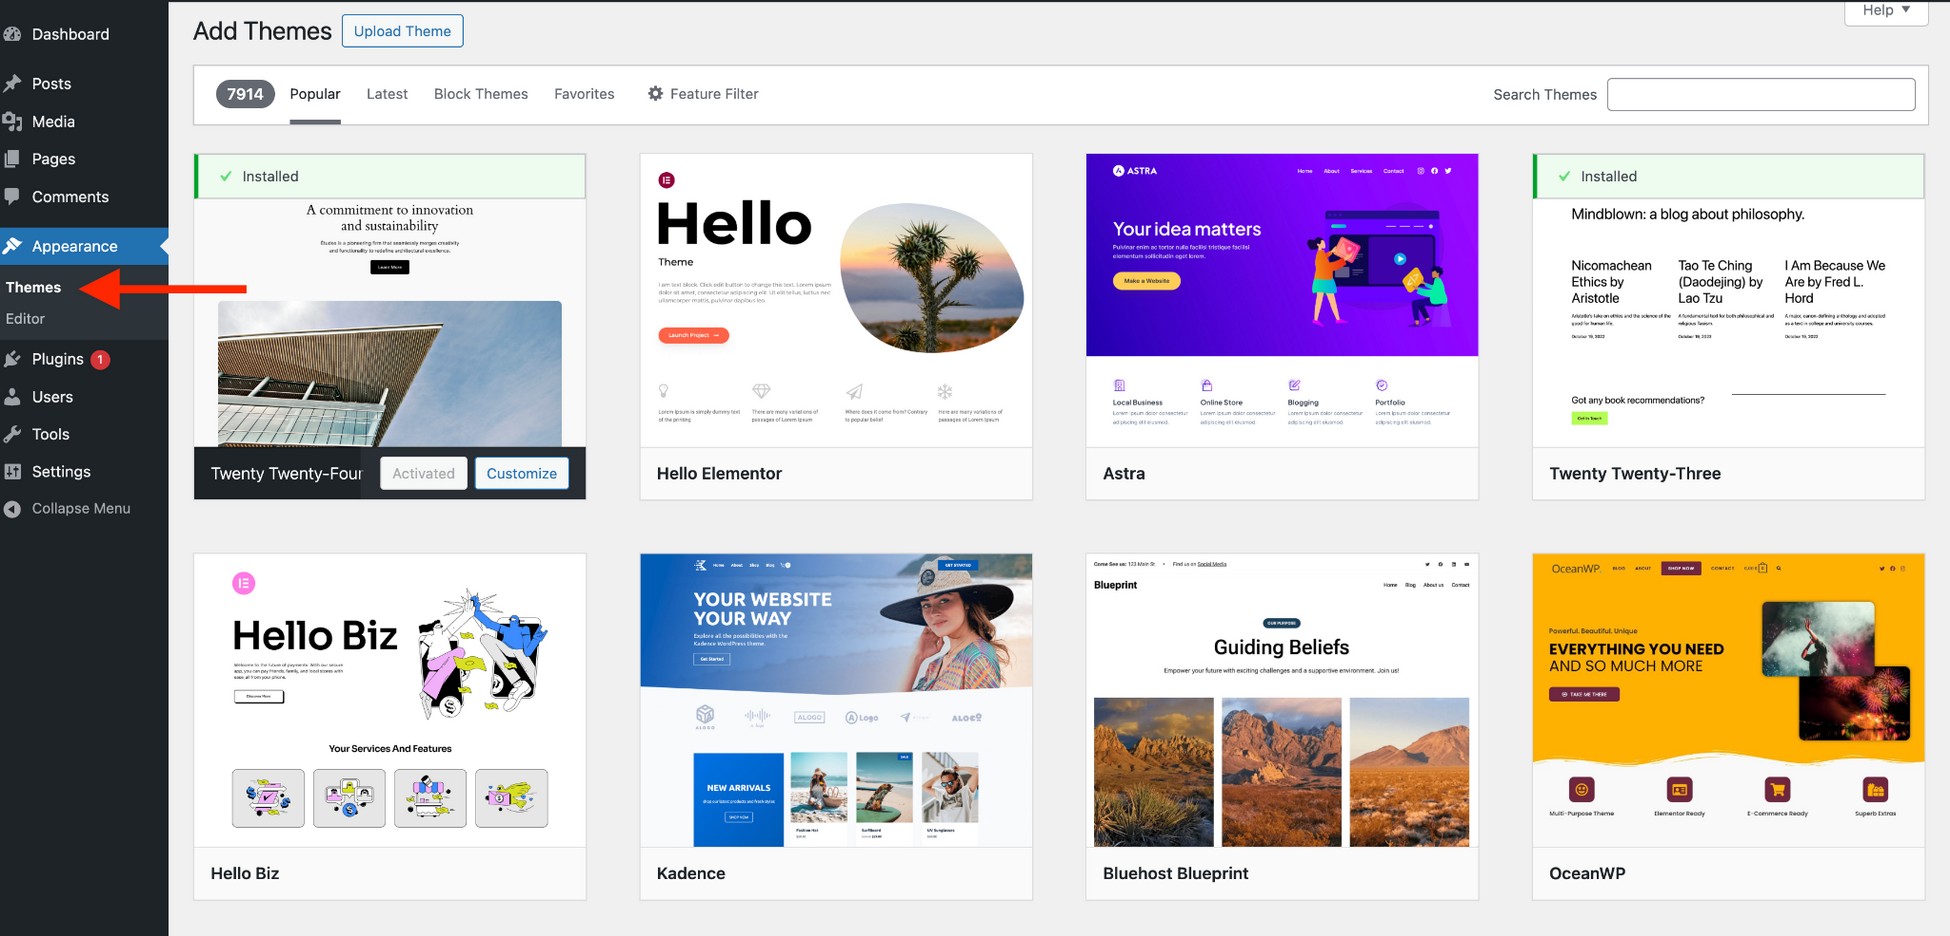Open the Dashboard from the sidebar icon
The image size is (1950, 936).
[14, 33]
